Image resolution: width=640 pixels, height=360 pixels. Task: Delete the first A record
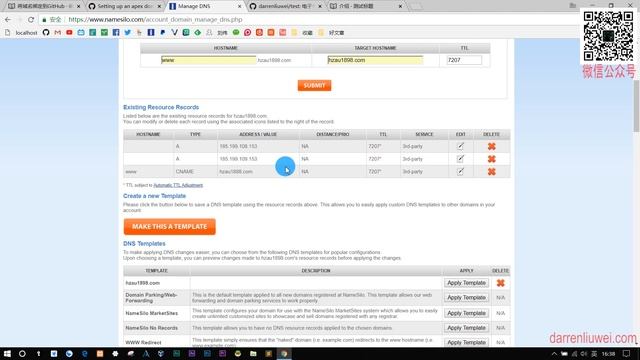(491, 146)
